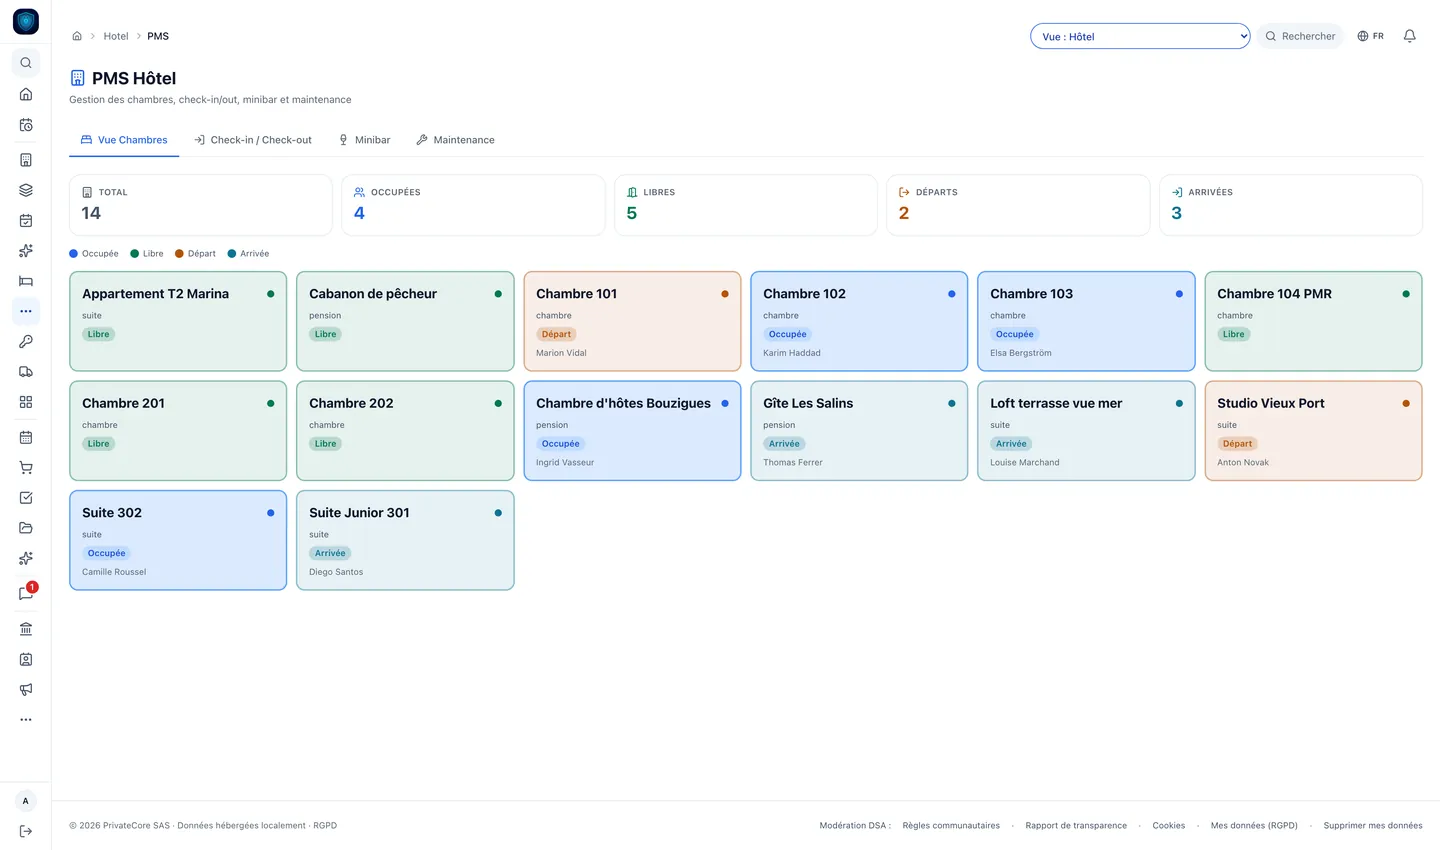Open the Check-in / Check-out tab
Screen dimensions: 1440x850
(253, 140)
